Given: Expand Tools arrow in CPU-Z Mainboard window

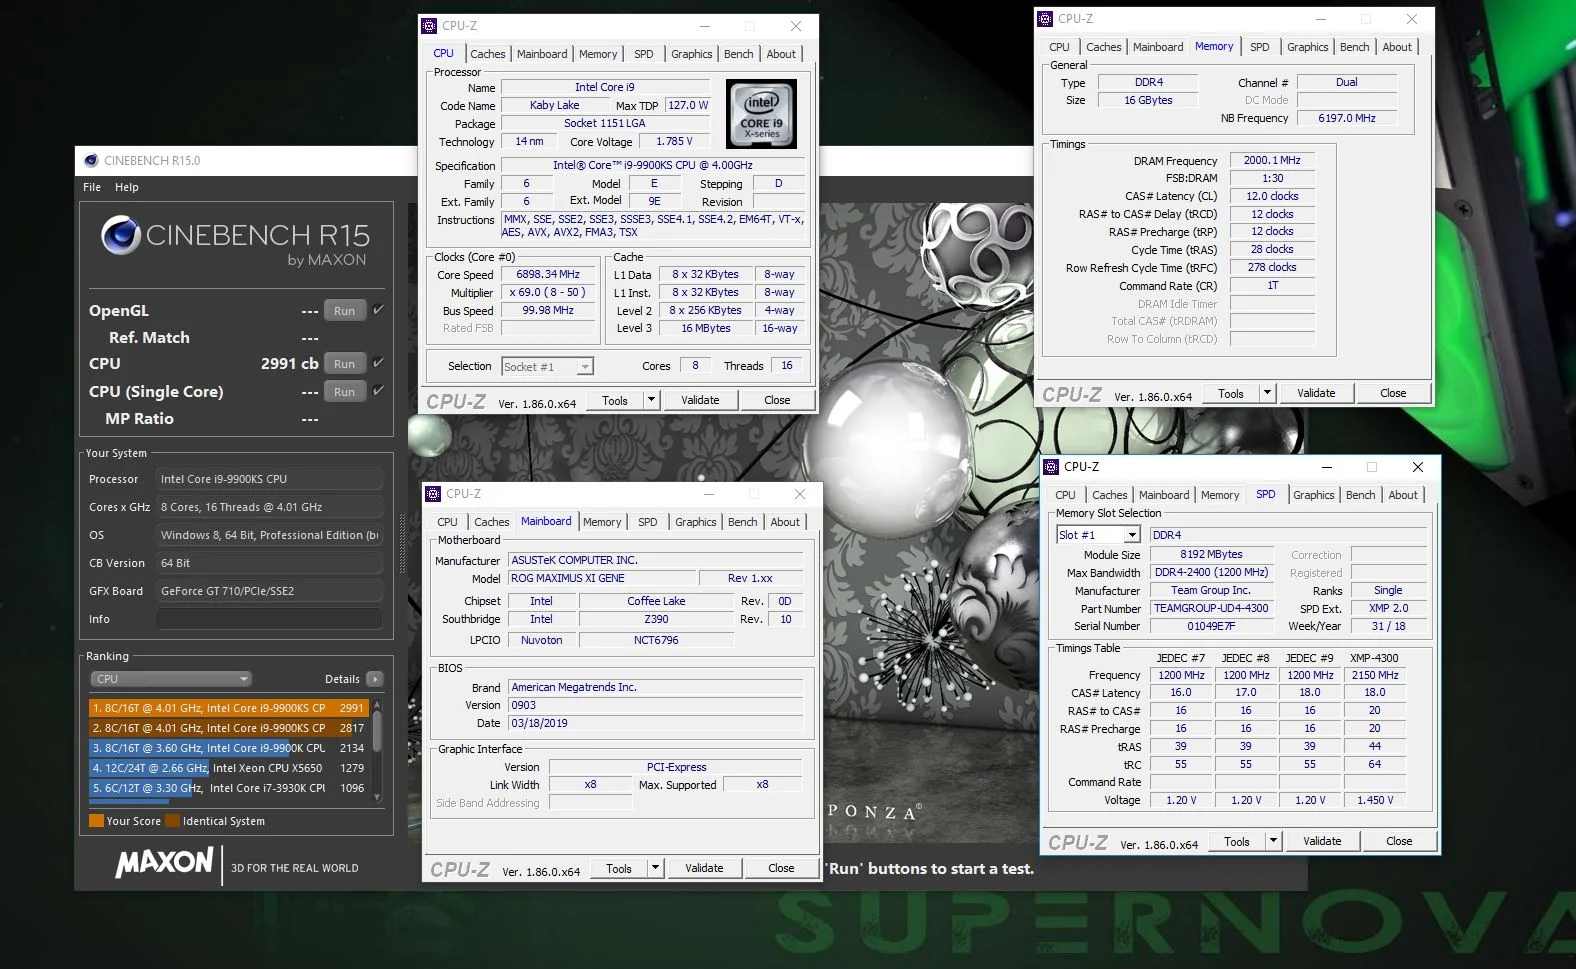Looking at the screenshot, I should point(656,868).
